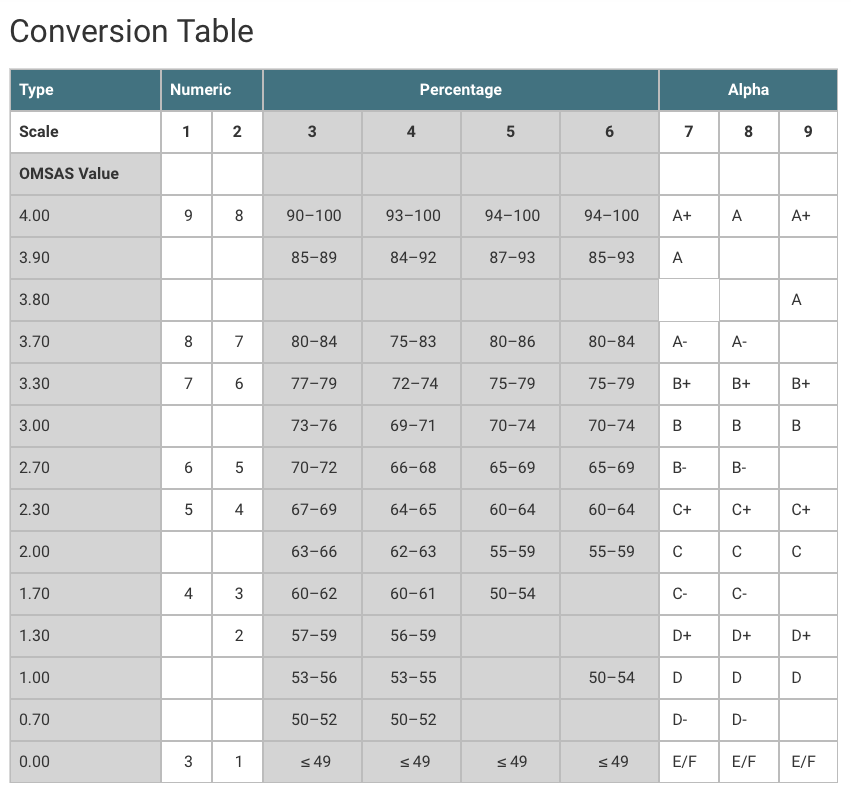Click the Type header cell

coord(85,90)
